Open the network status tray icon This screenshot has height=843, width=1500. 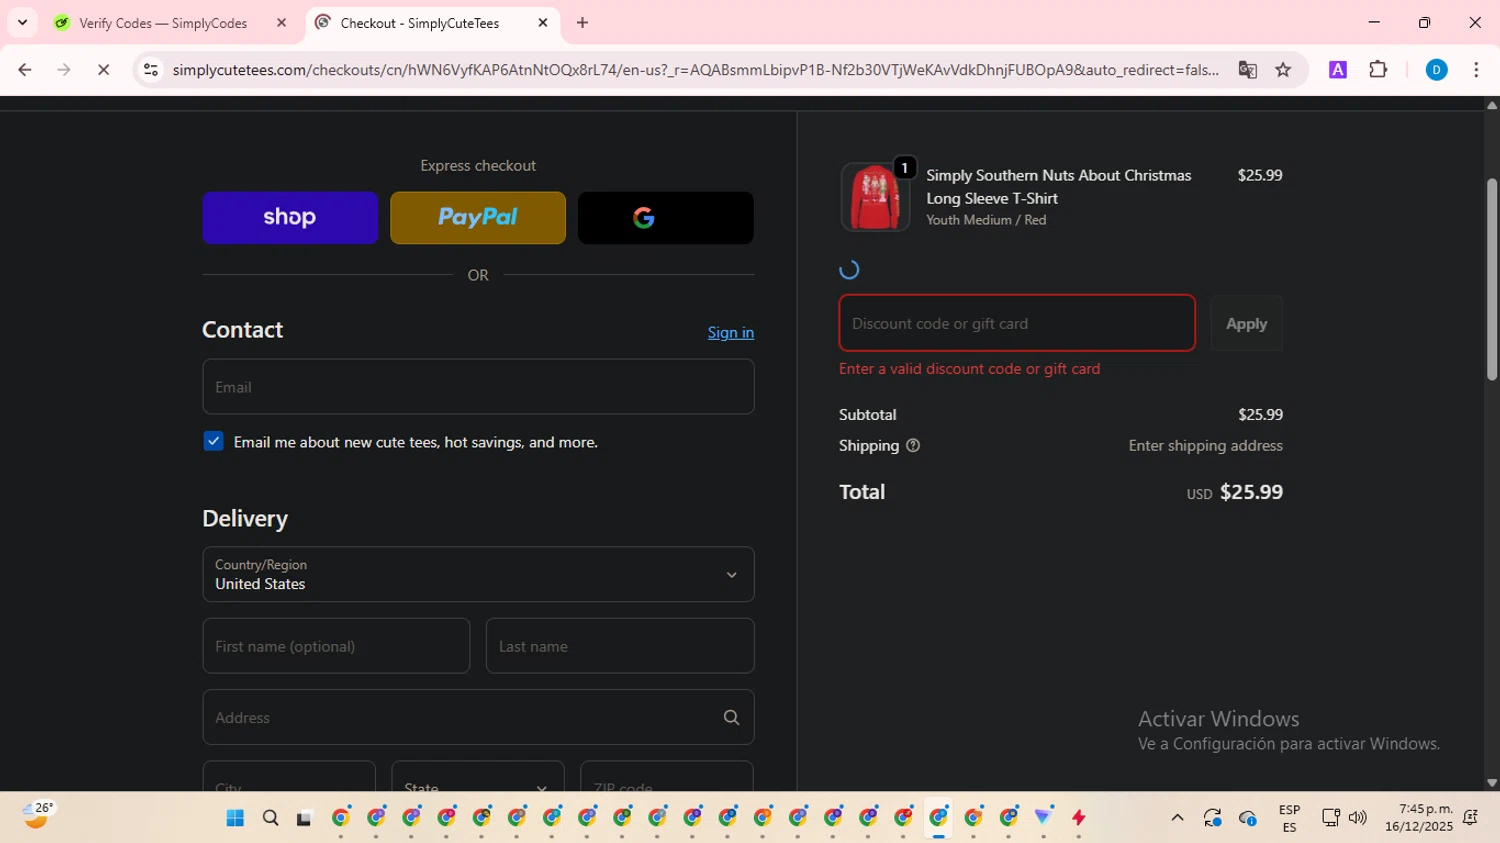tap(1330, 818)
